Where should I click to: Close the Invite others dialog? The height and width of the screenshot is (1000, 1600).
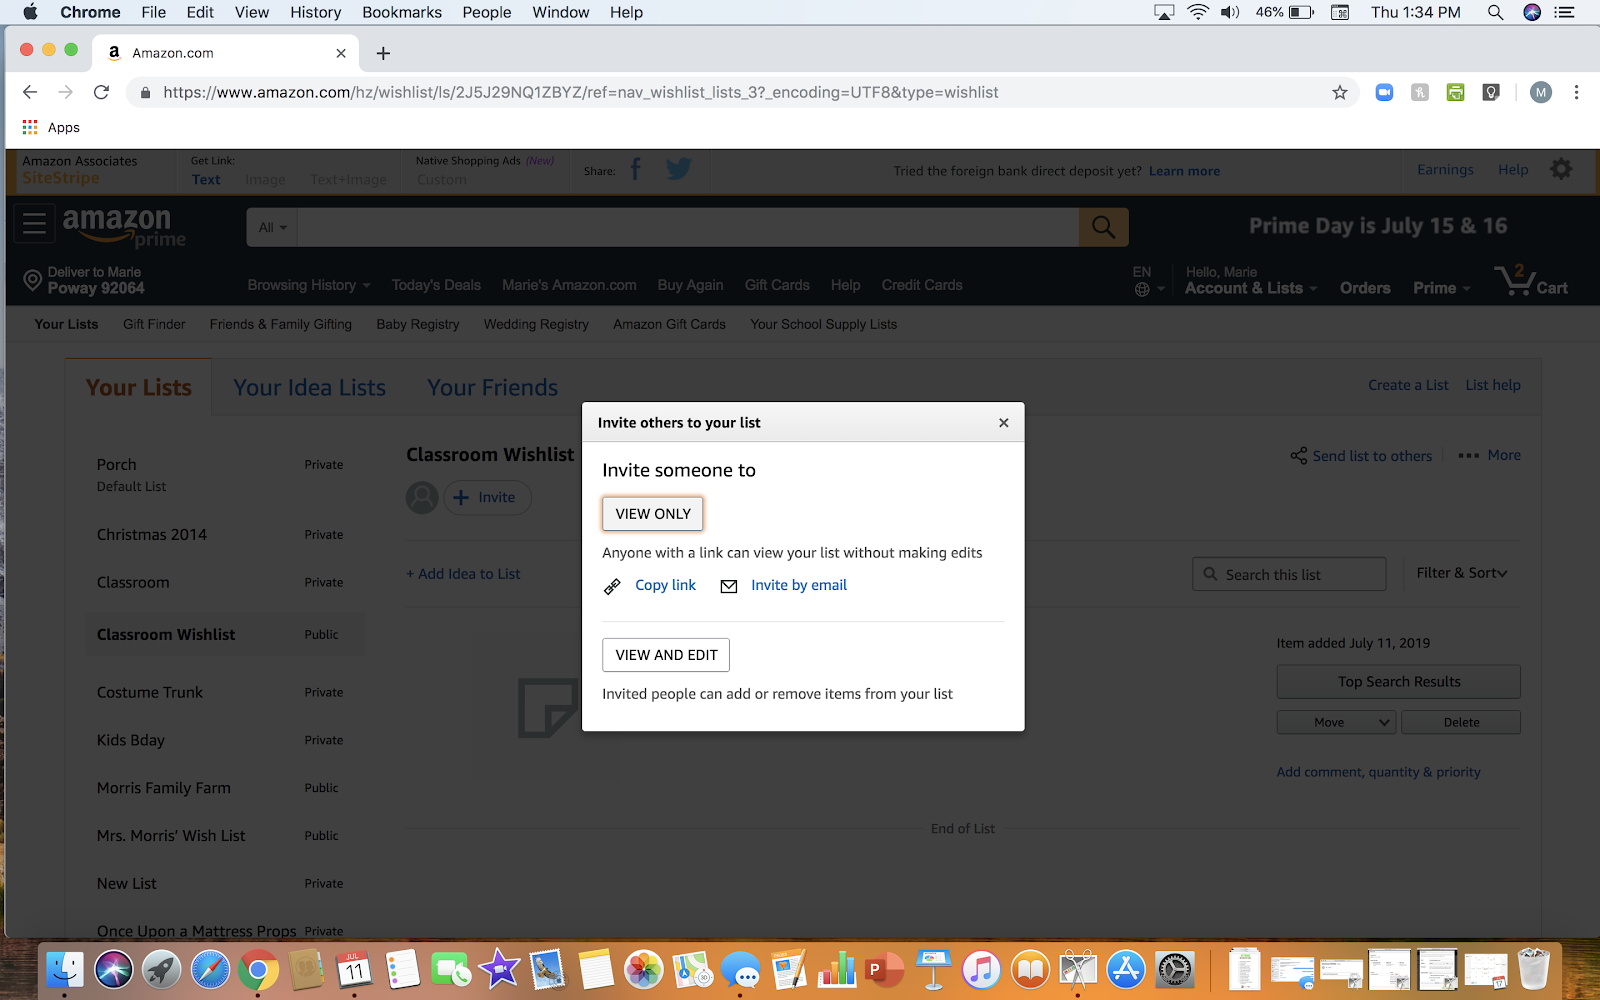(1003, 423)
